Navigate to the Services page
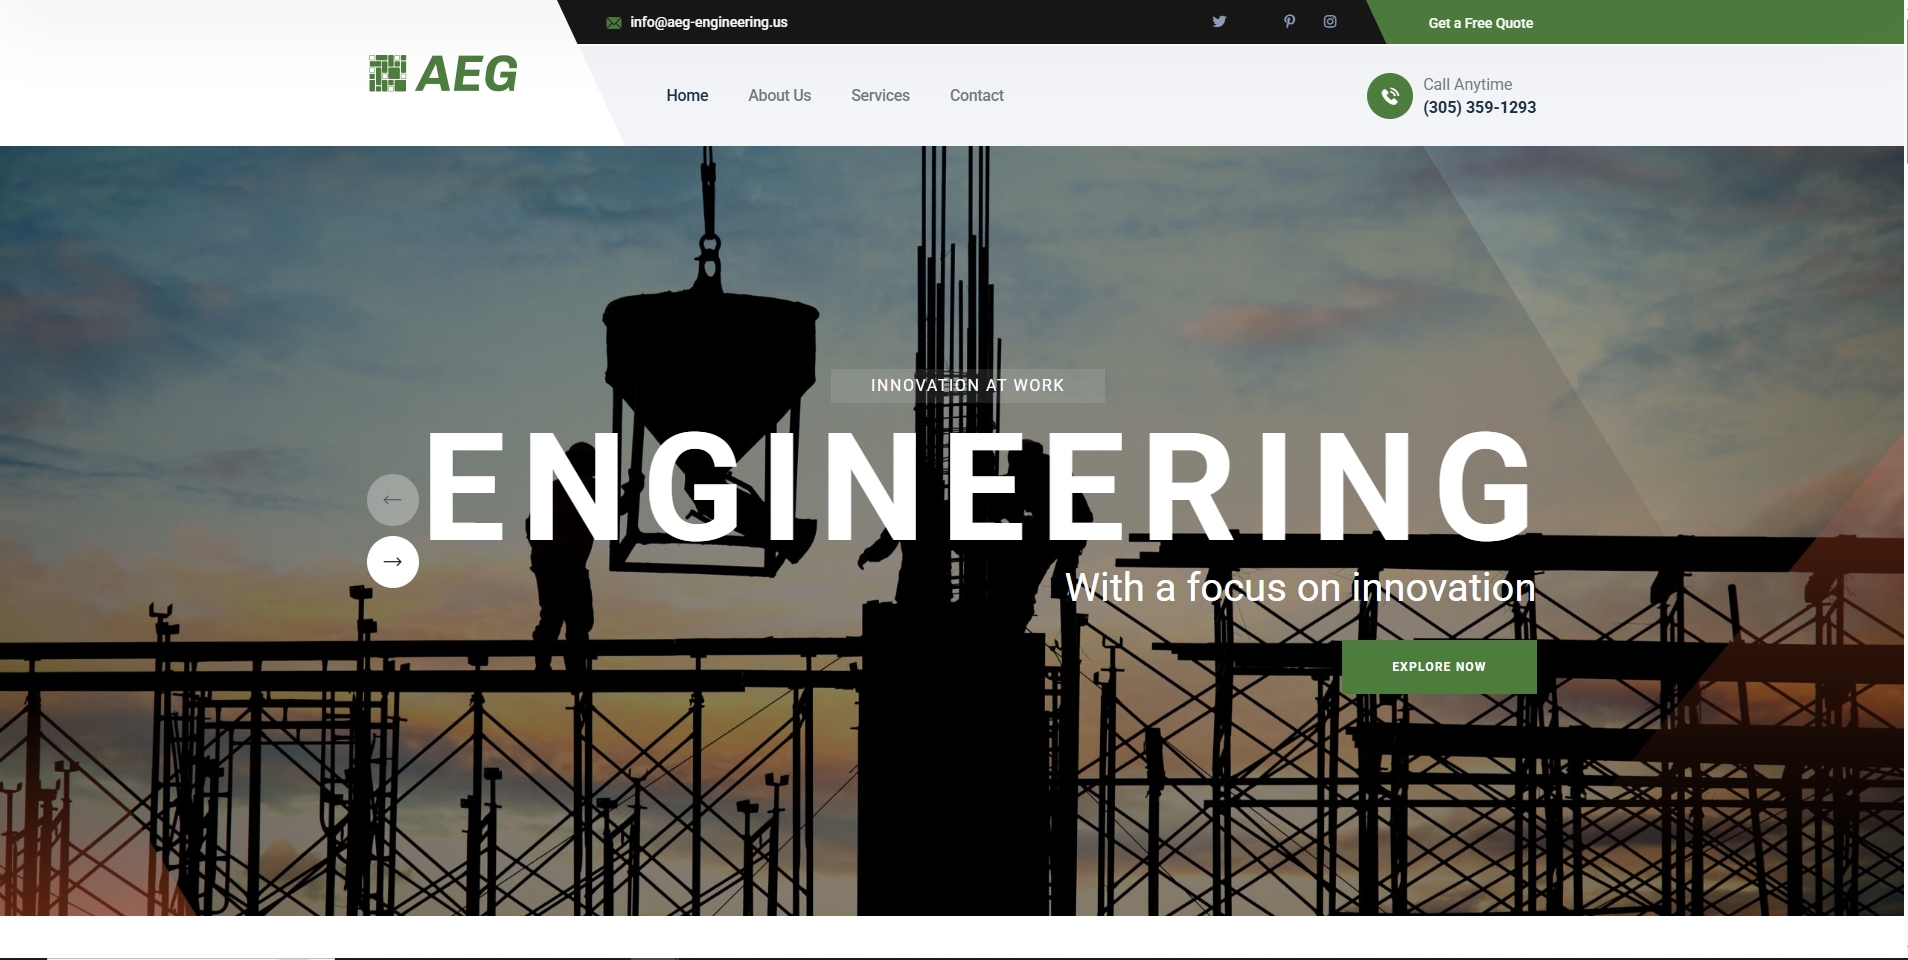This screenshot has height=960, width=1908. [x=880, y=95]
